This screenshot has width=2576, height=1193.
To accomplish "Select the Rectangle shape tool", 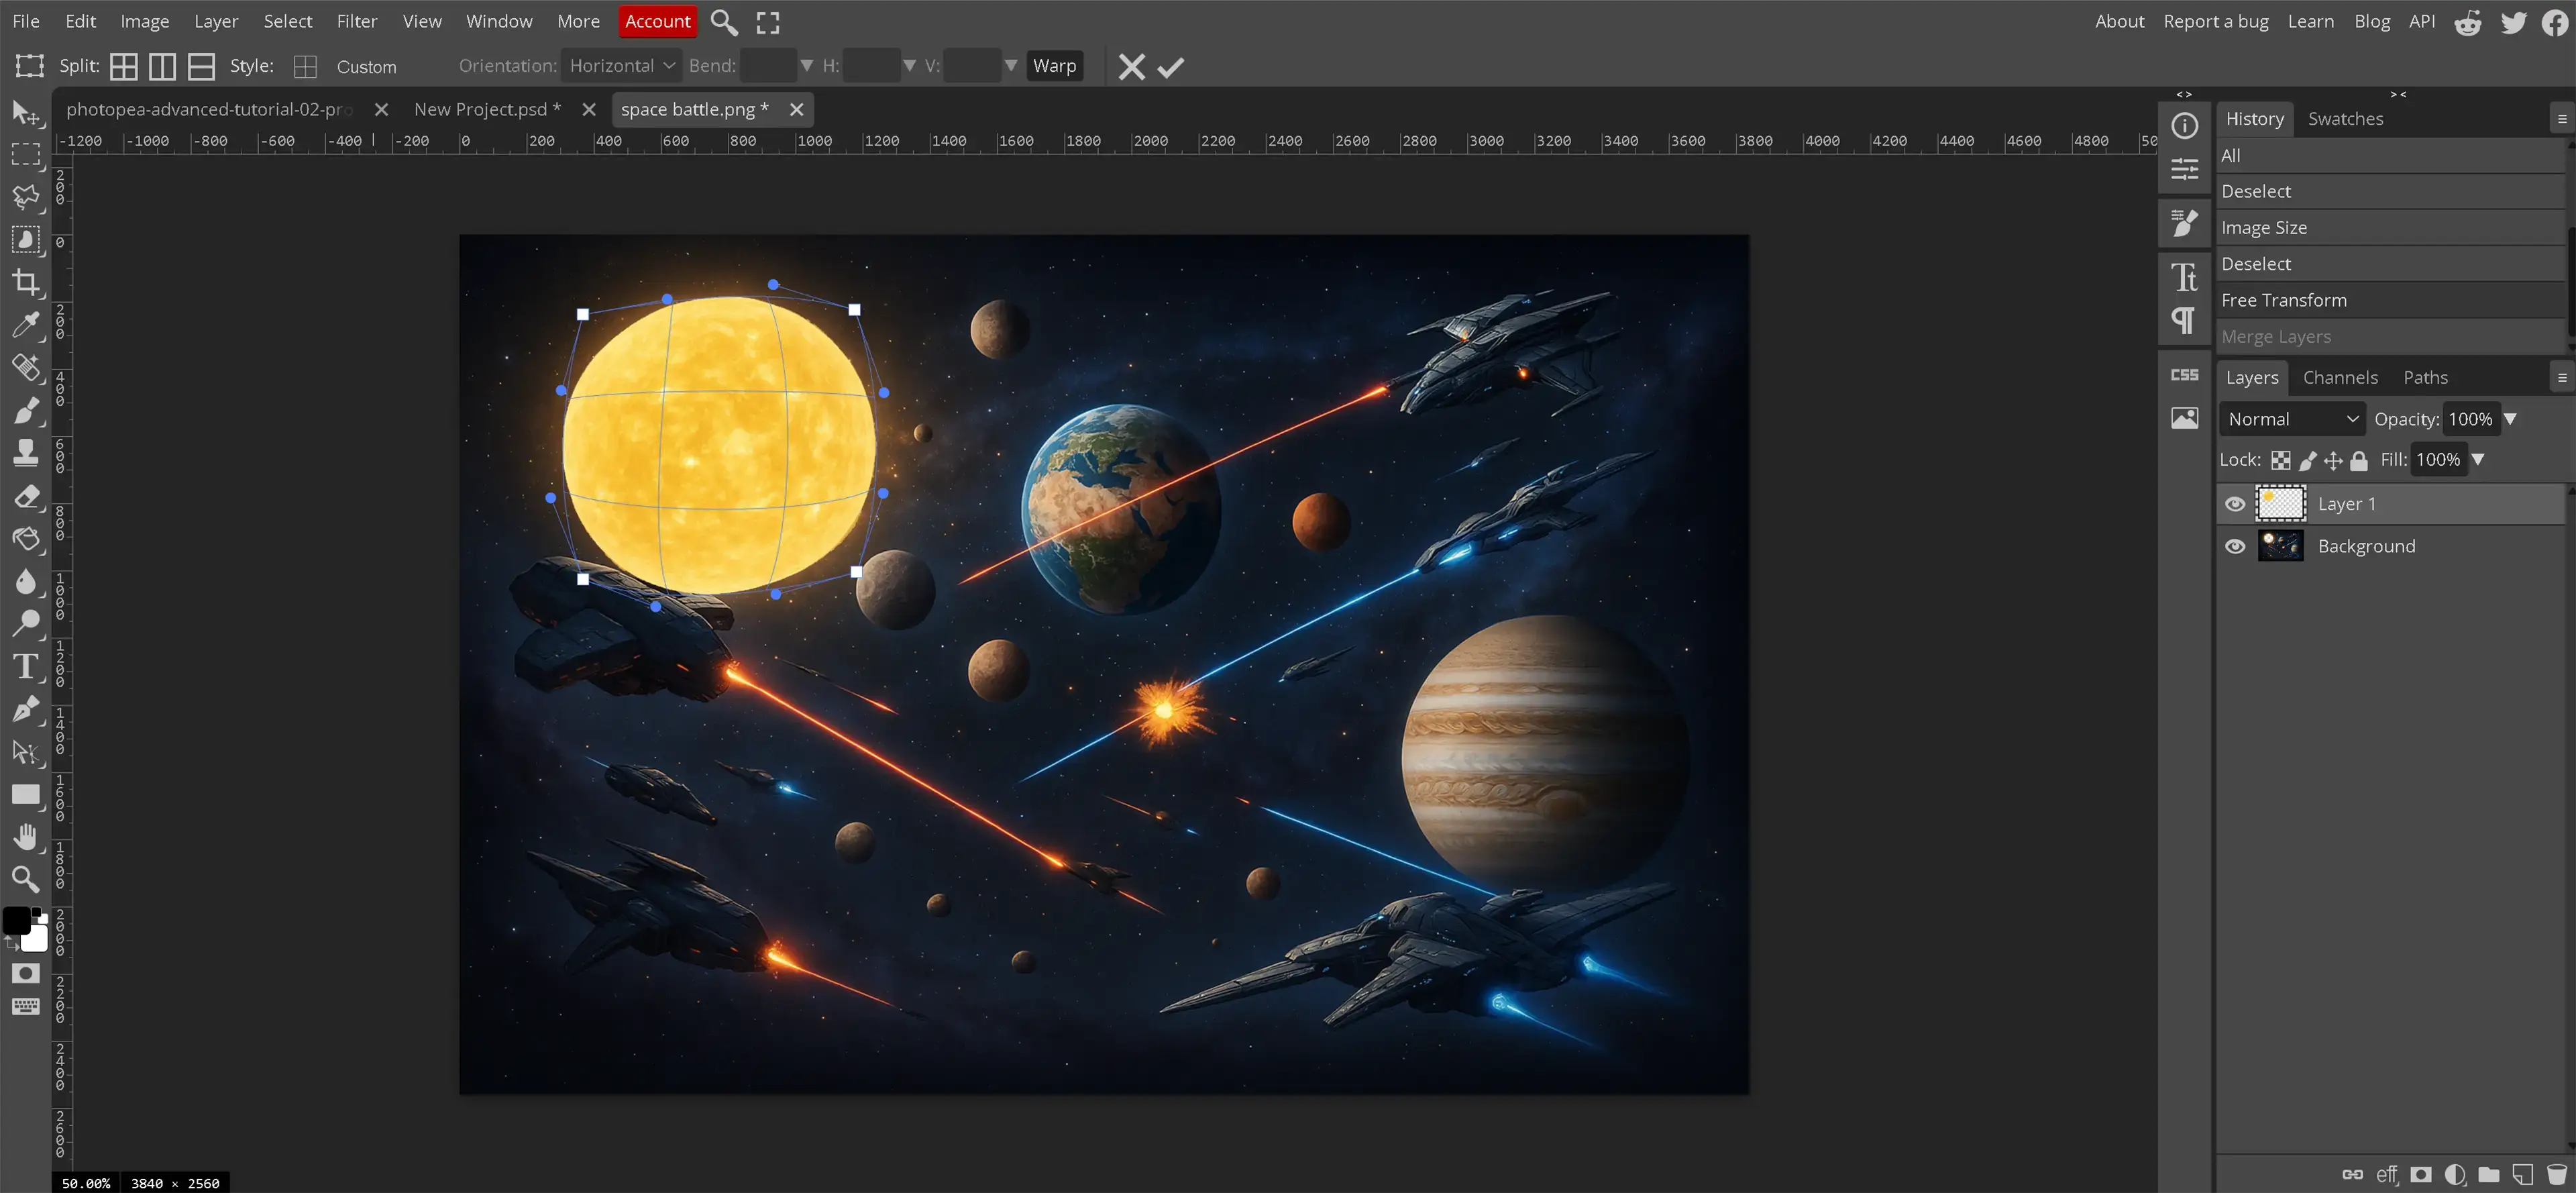I will point(25,794).
